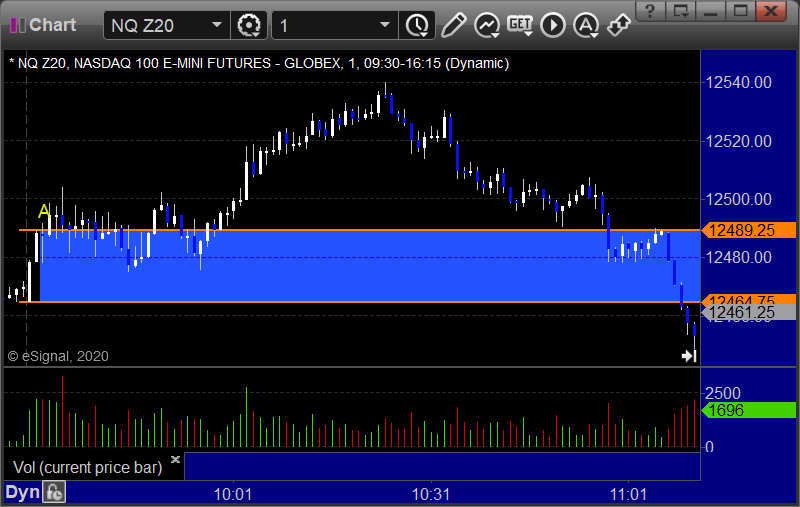Expand the interval 1 dropdown arrow
The width and height of the screenshot is (800, 507).
pyautogui.click(x=385, y=25)
